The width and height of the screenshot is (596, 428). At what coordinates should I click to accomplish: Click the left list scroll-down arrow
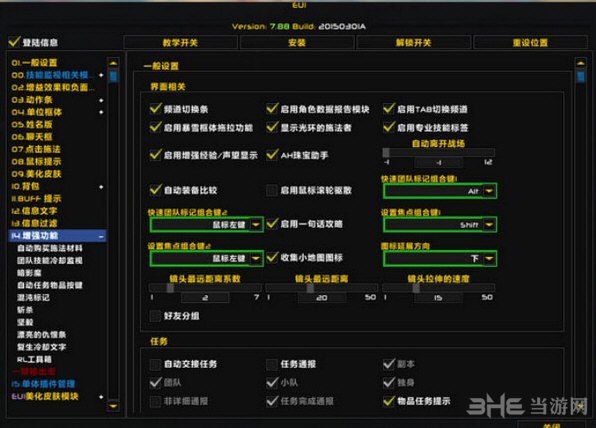113,406
